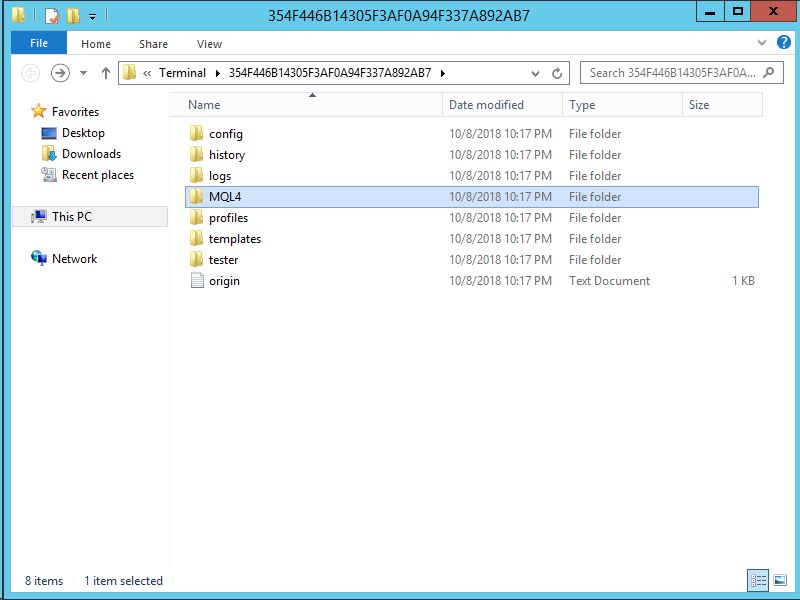Screen dimensions: 800x600
Task: Switch to details view layout
Action: tap(759, 580)
